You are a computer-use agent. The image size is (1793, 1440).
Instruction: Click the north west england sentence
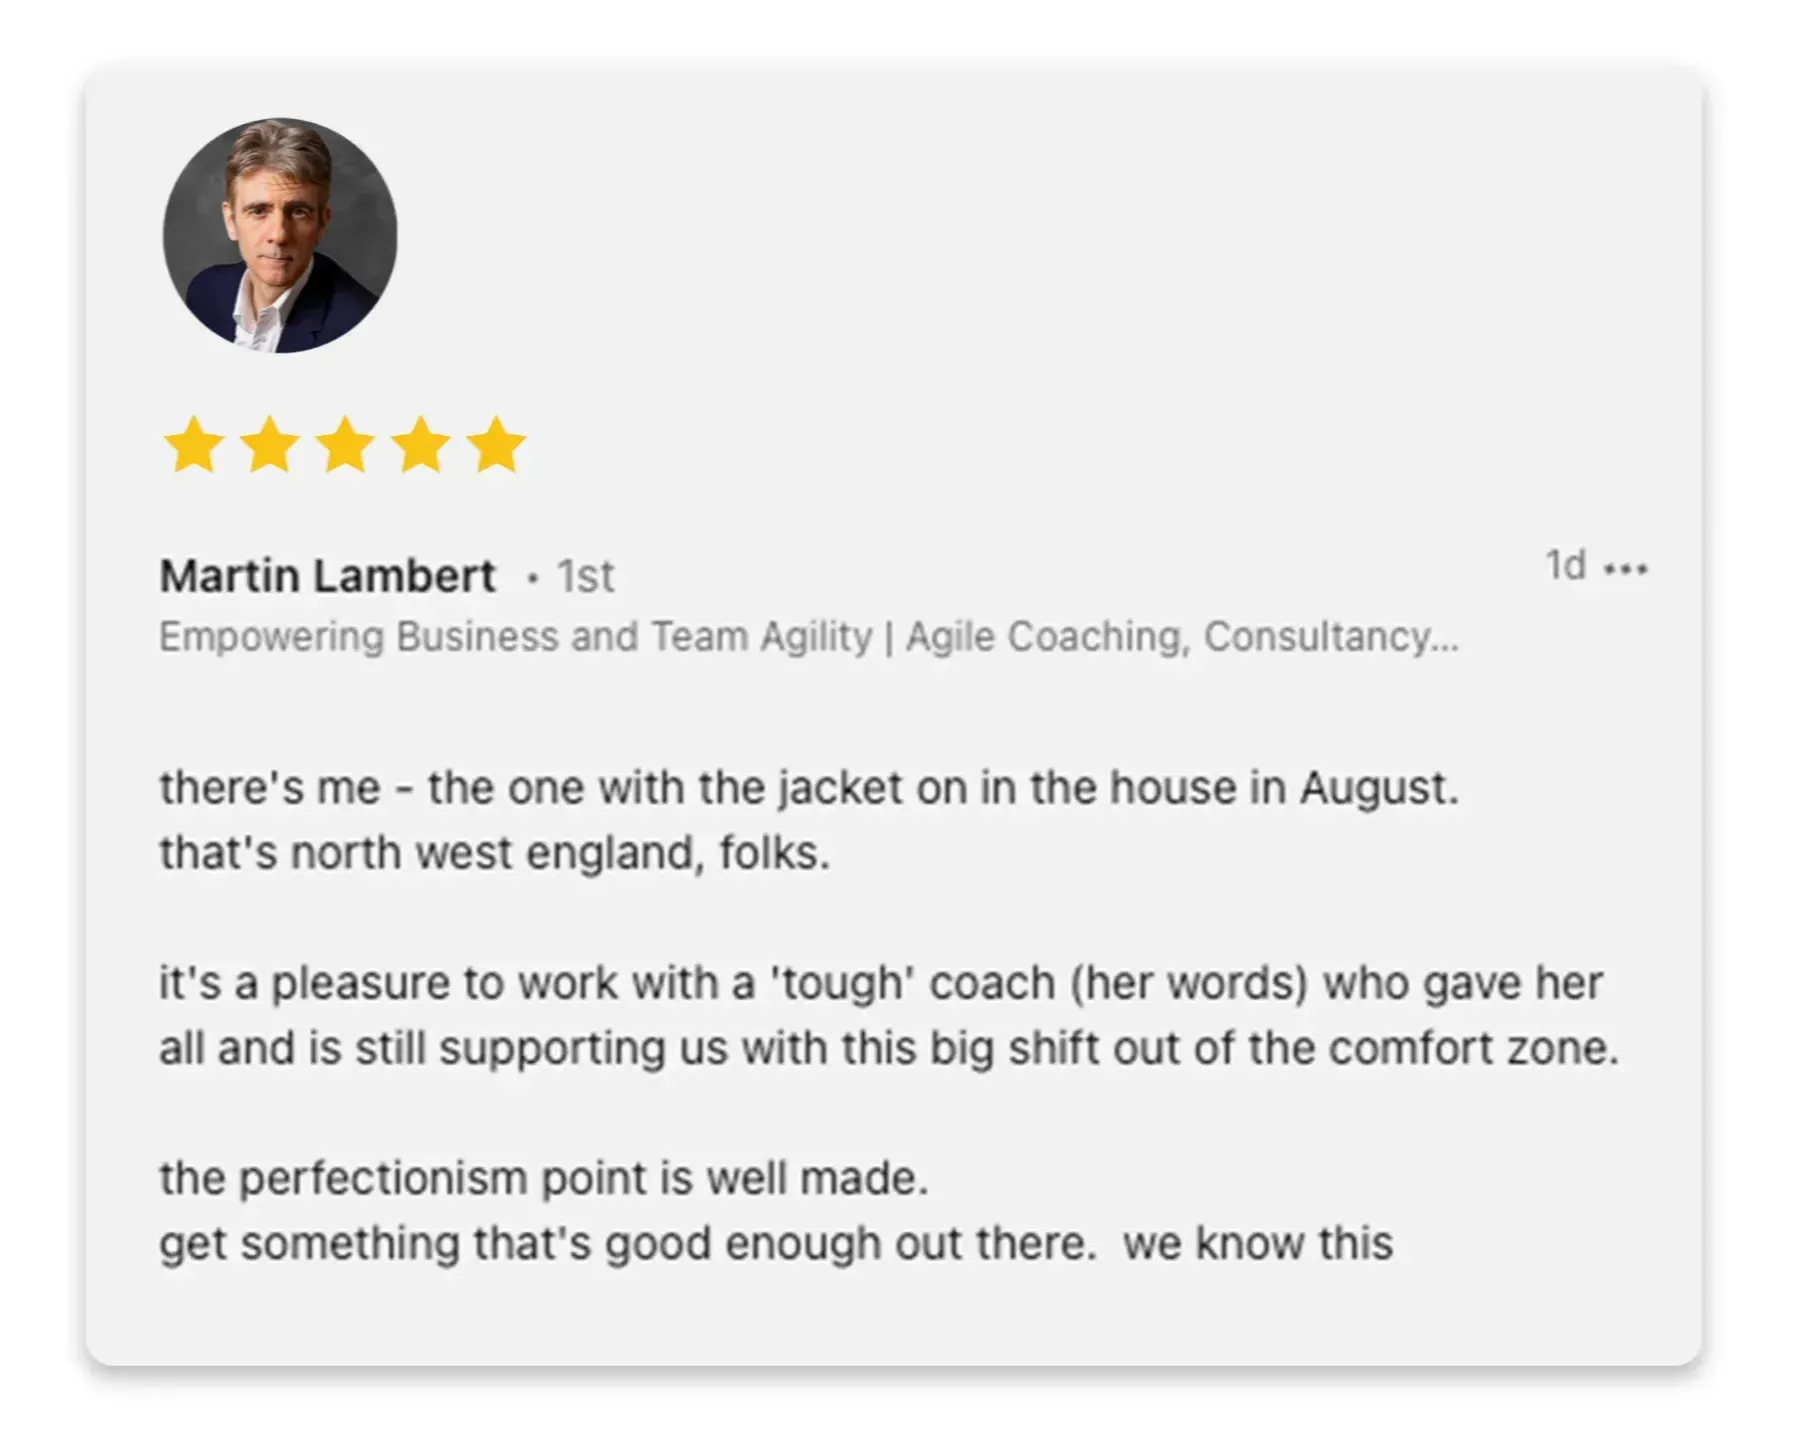click(x=494, y=853)
